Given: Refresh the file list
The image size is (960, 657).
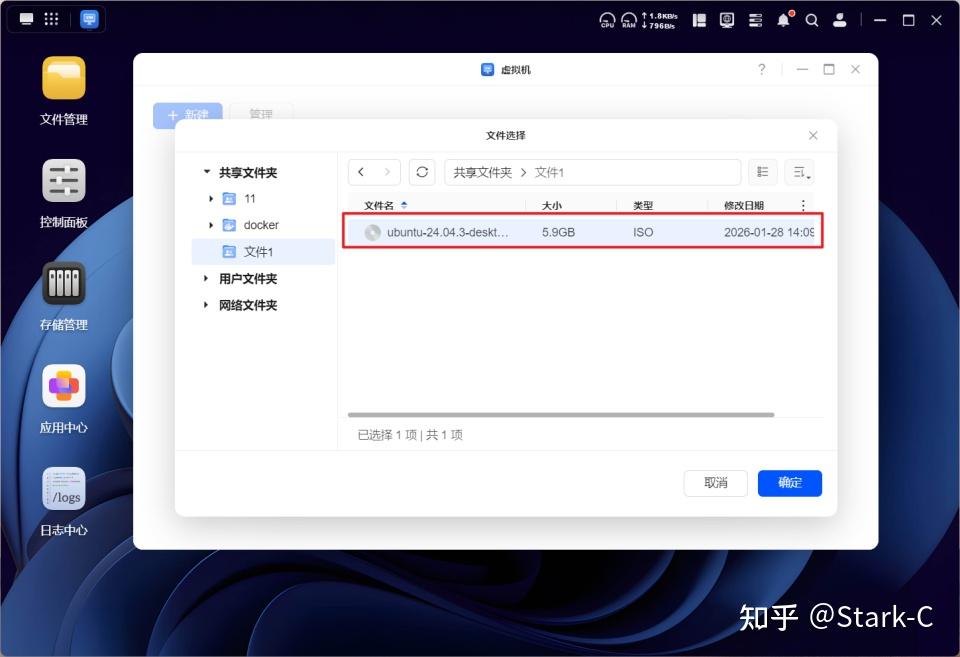Looking at the screenshot, I should tap(422, 172).
